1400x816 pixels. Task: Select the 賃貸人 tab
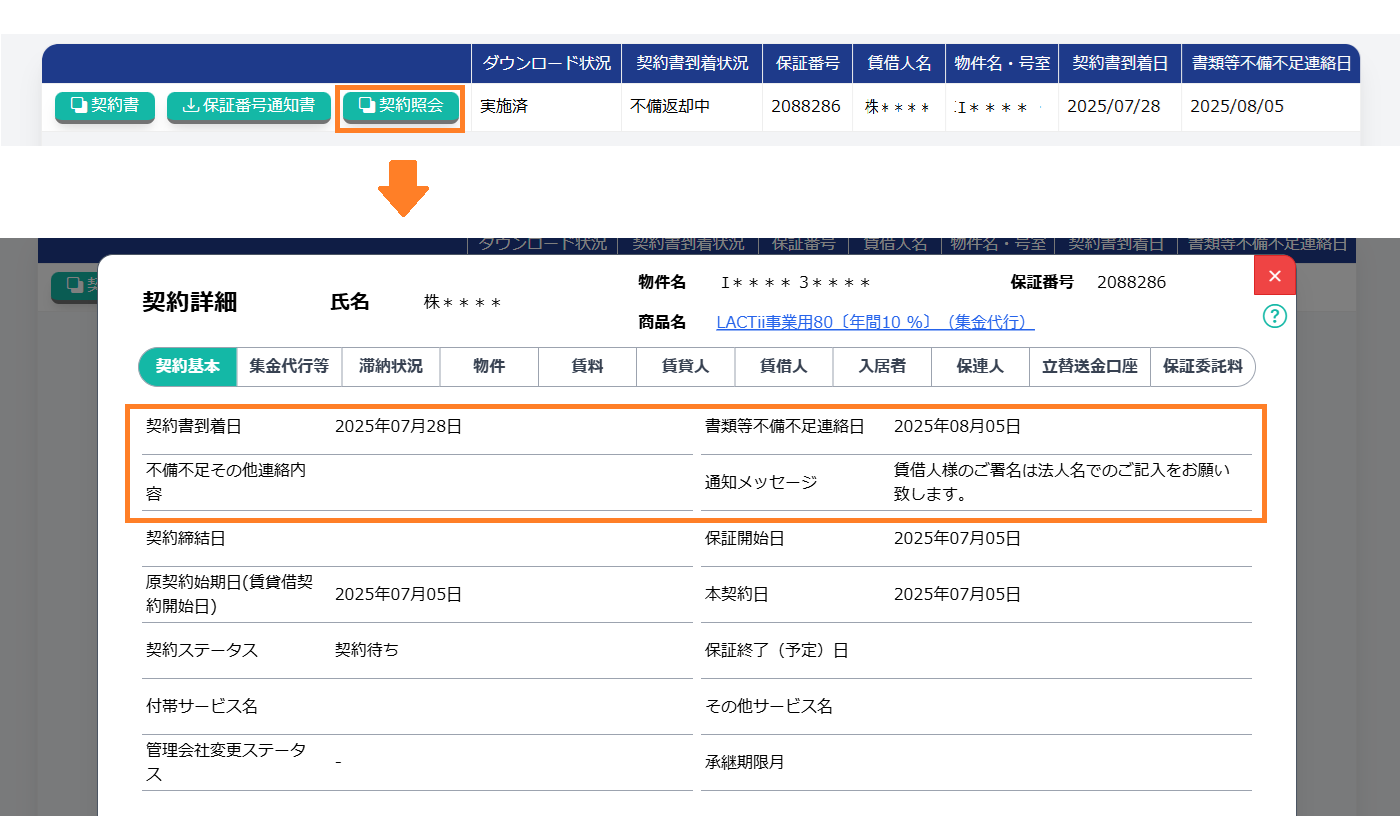pos(685,366)
